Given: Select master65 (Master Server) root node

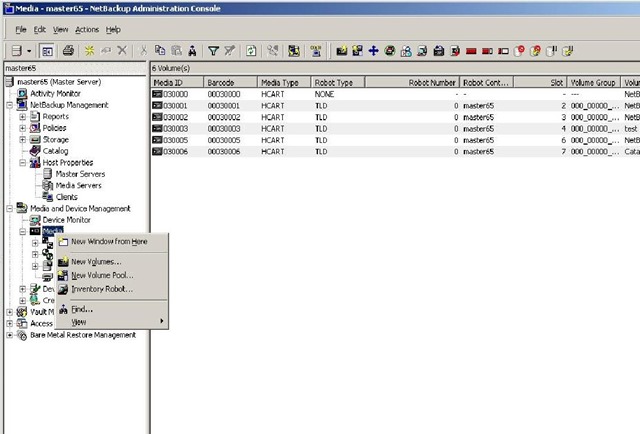Looking at the screenshot, I should click(59, 82).
